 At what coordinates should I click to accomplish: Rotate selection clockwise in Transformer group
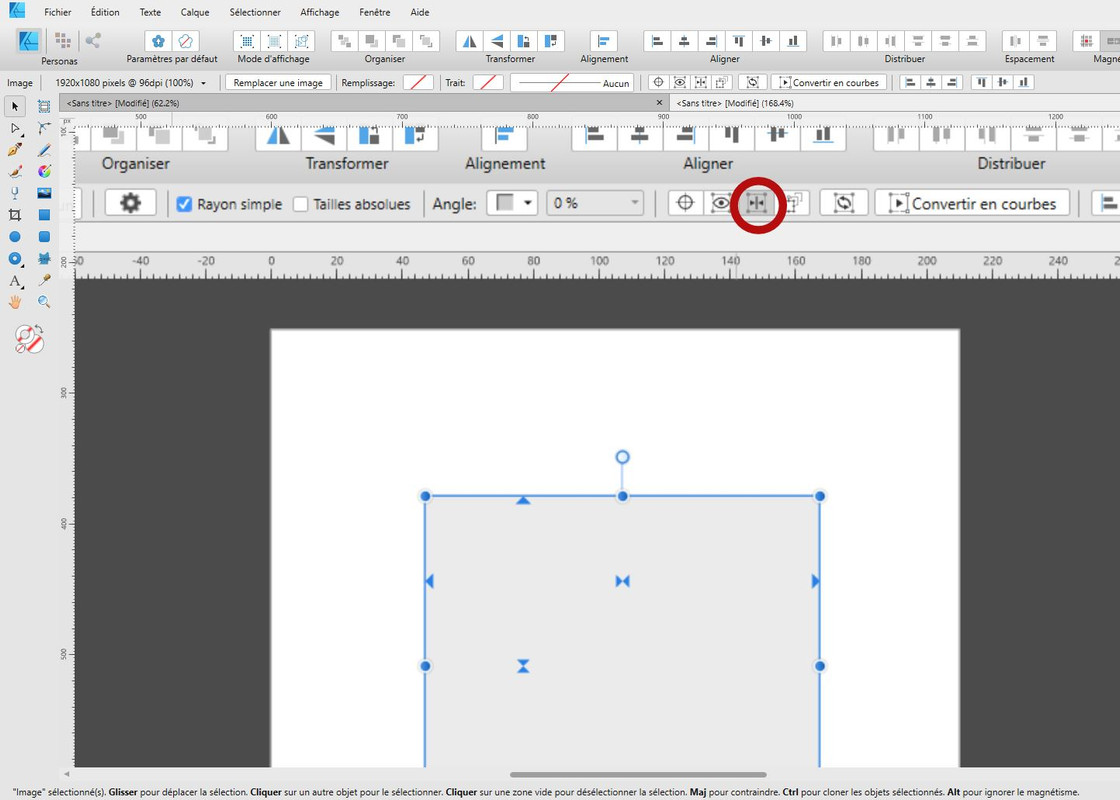551,41
